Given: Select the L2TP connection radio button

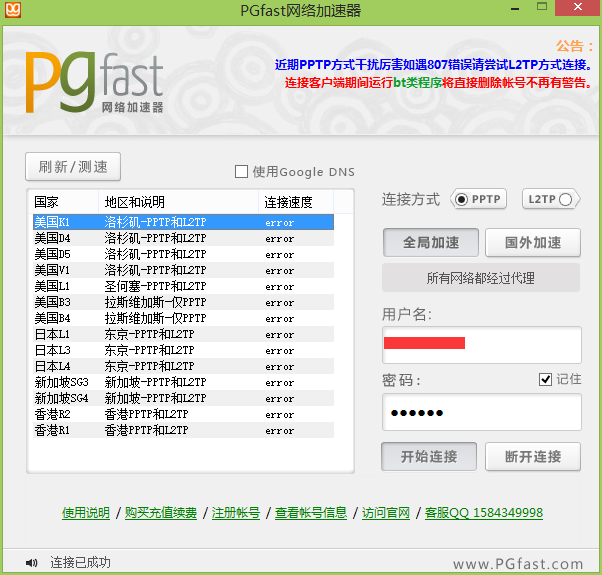Looking at the screenshot, I should (x=565, y=199).
